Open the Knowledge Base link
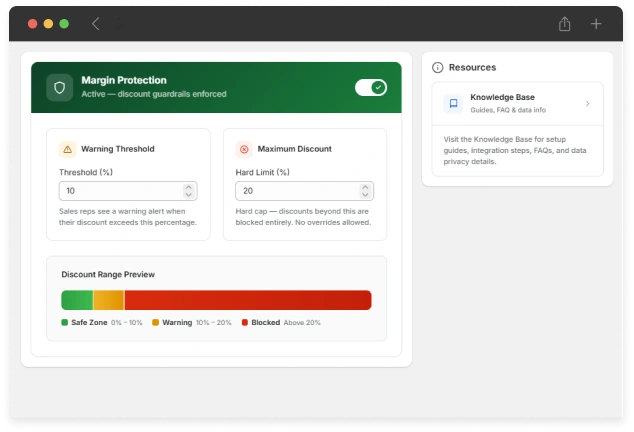This screenshot has width=634, height=432. click(518, 104)
